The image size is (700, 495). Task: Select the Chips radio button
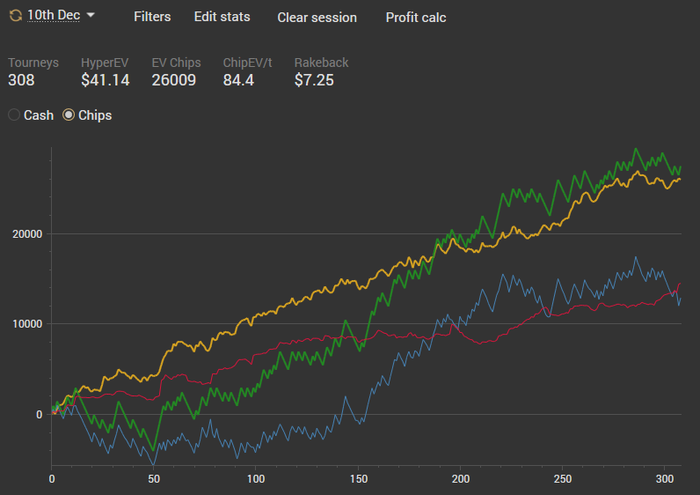(x=69, y=115)
